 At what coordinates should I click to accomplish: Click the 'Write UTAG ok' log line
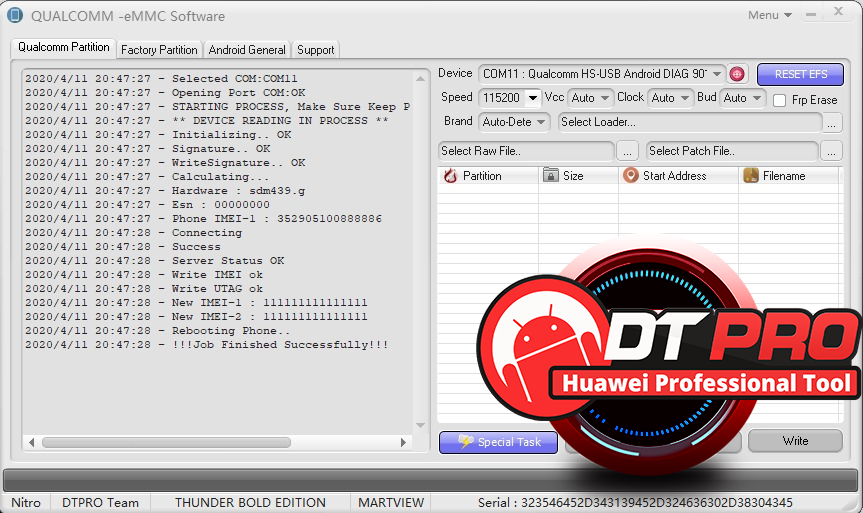144,288
